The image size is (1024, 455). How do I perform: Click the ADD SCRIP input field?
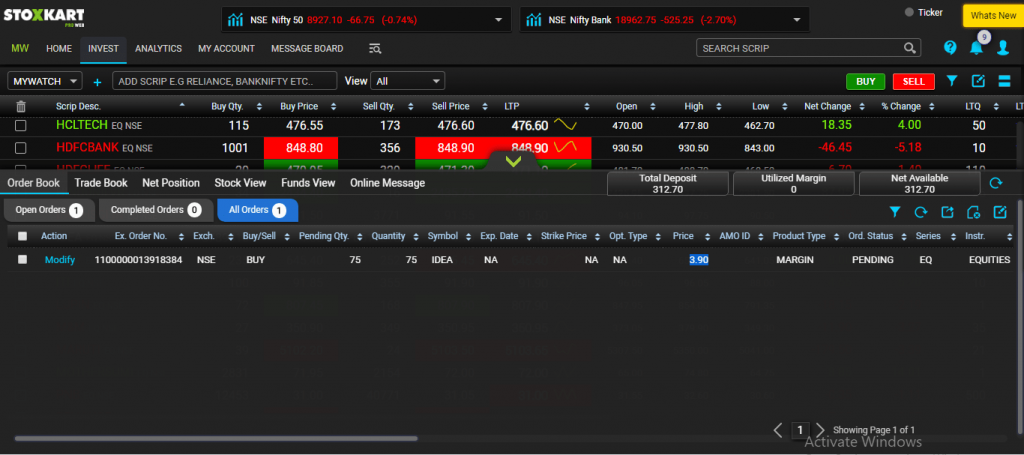225,81
